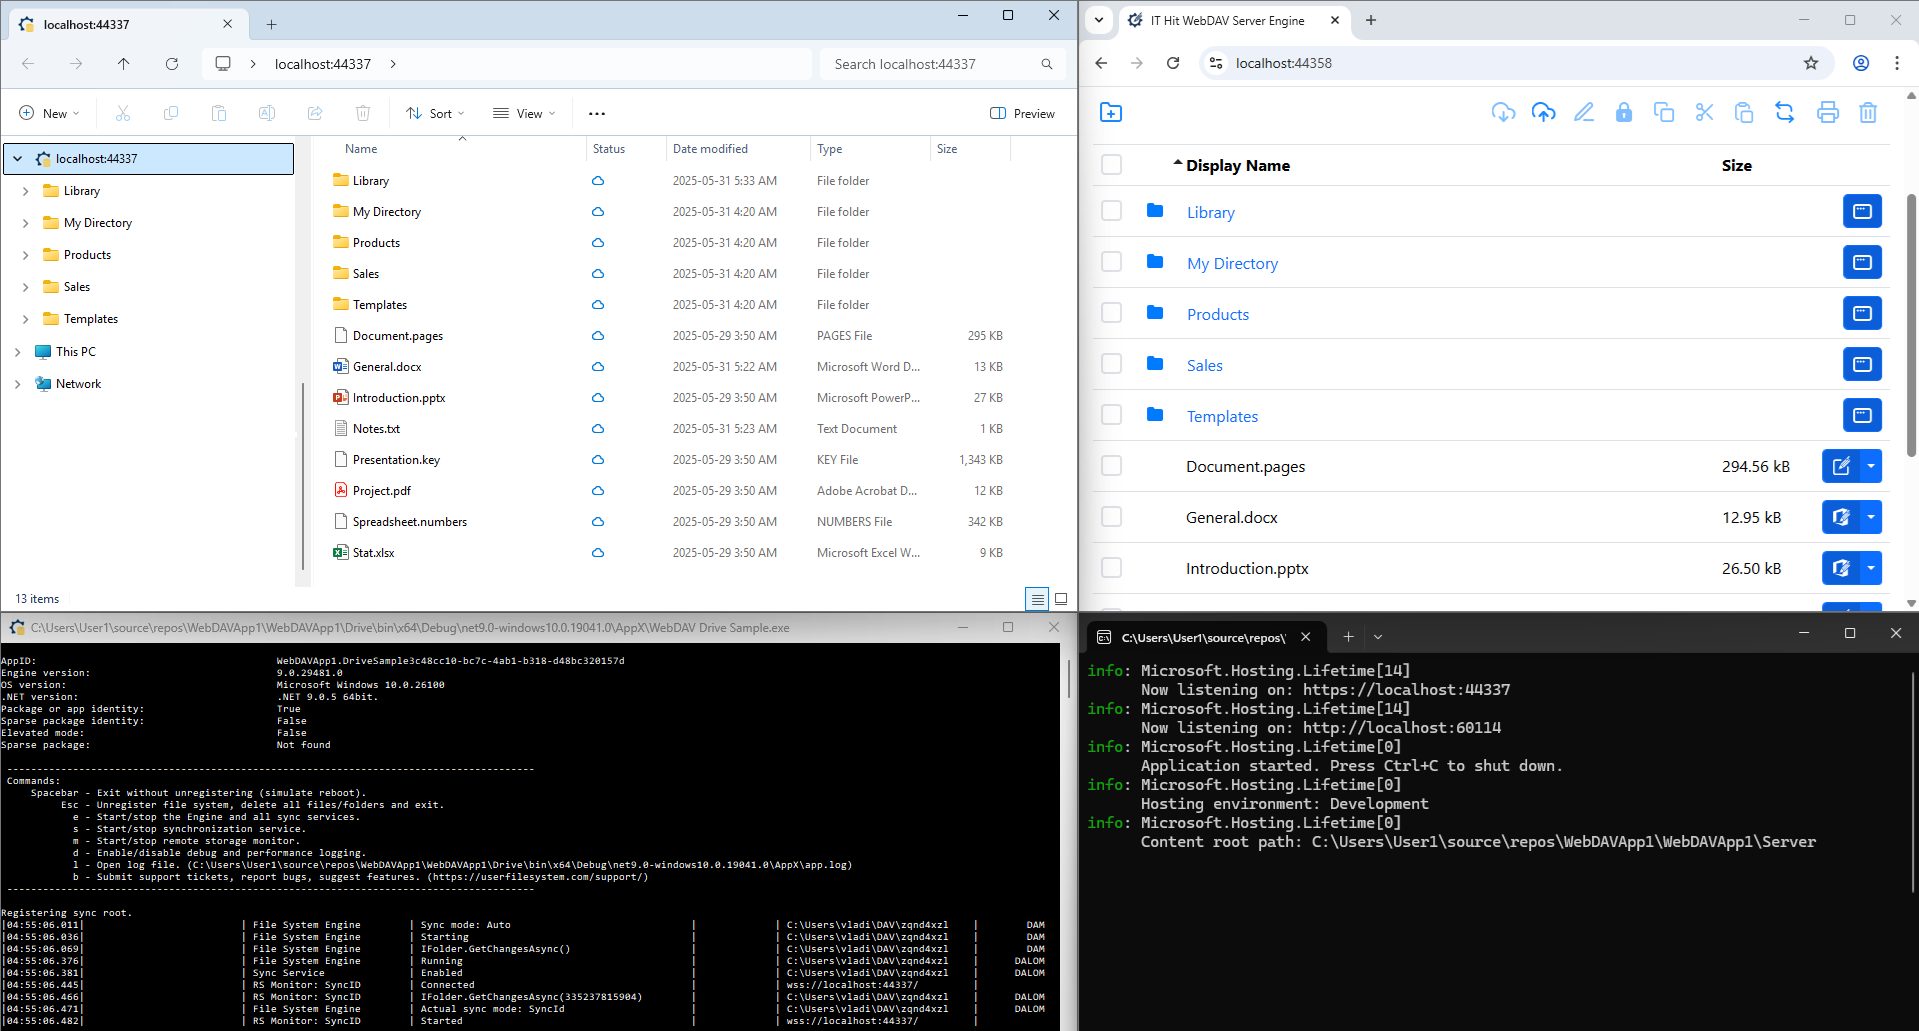
Task: Check the Products row checkbox
Action: coord(1111,313)
